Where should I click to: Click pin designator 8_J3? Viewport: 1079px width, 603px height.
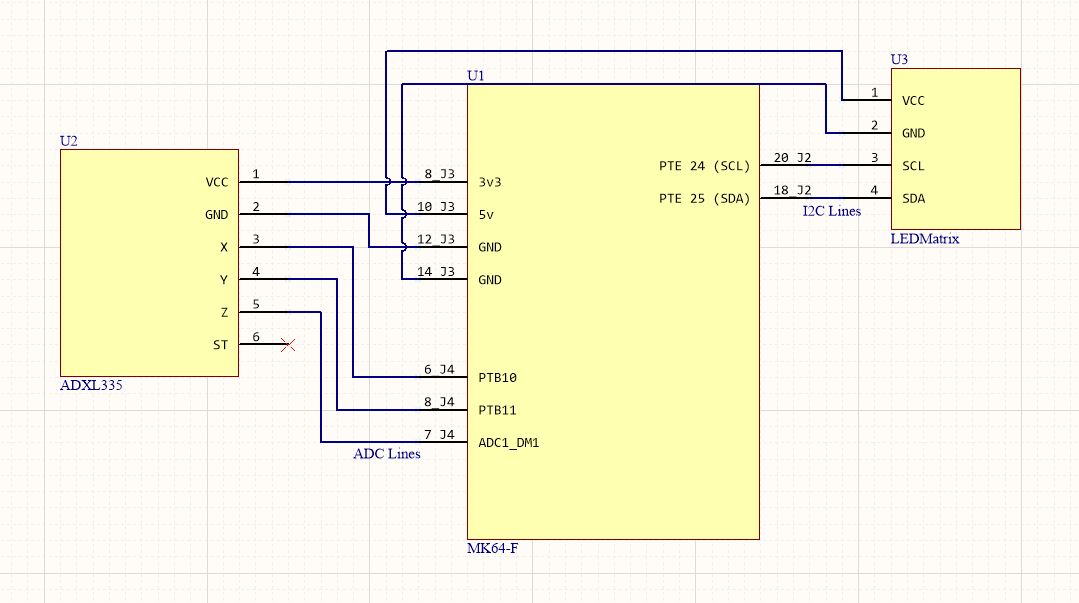[x=439, y=174]
